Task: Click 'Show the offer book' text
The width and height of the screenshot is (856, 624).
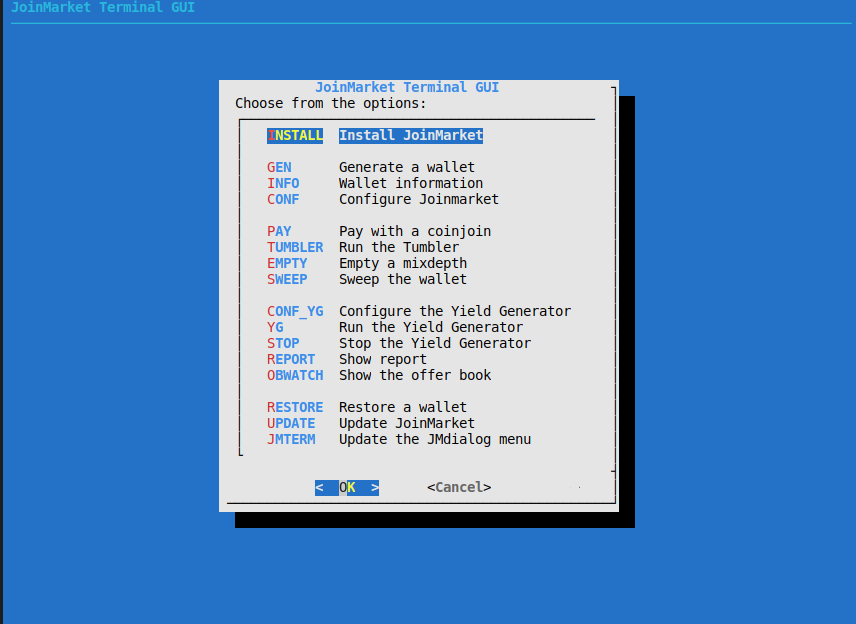Action: (415, 375)
